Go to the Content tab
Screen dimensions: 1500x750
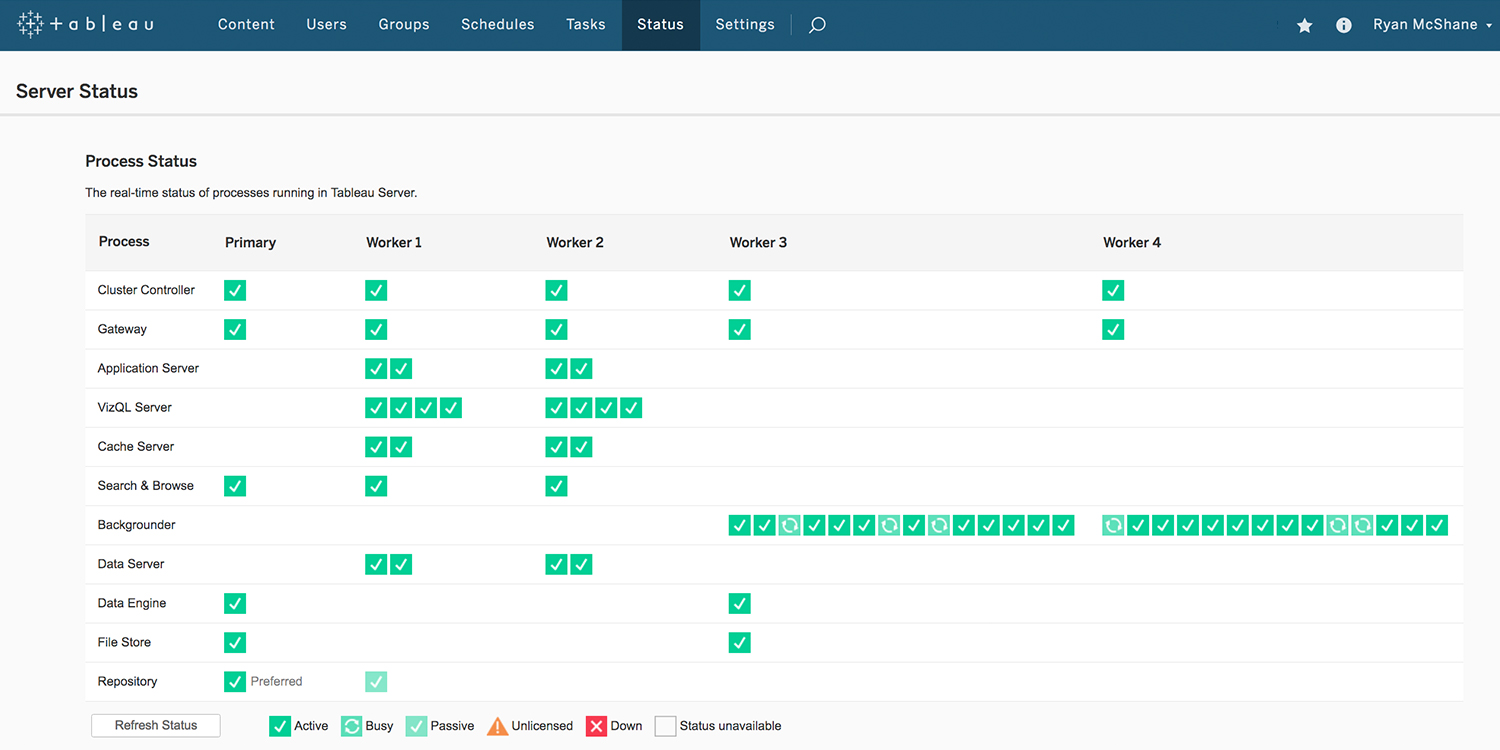tap(246, 24)
